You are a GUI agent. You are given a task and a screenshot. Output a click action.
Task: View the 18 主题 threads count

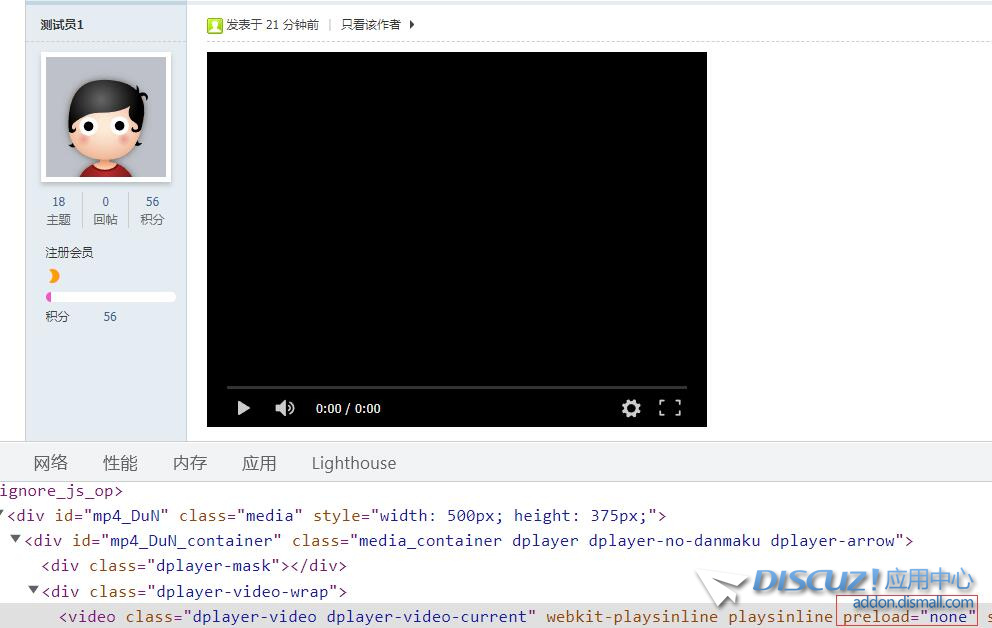click(x=59, y=210)
